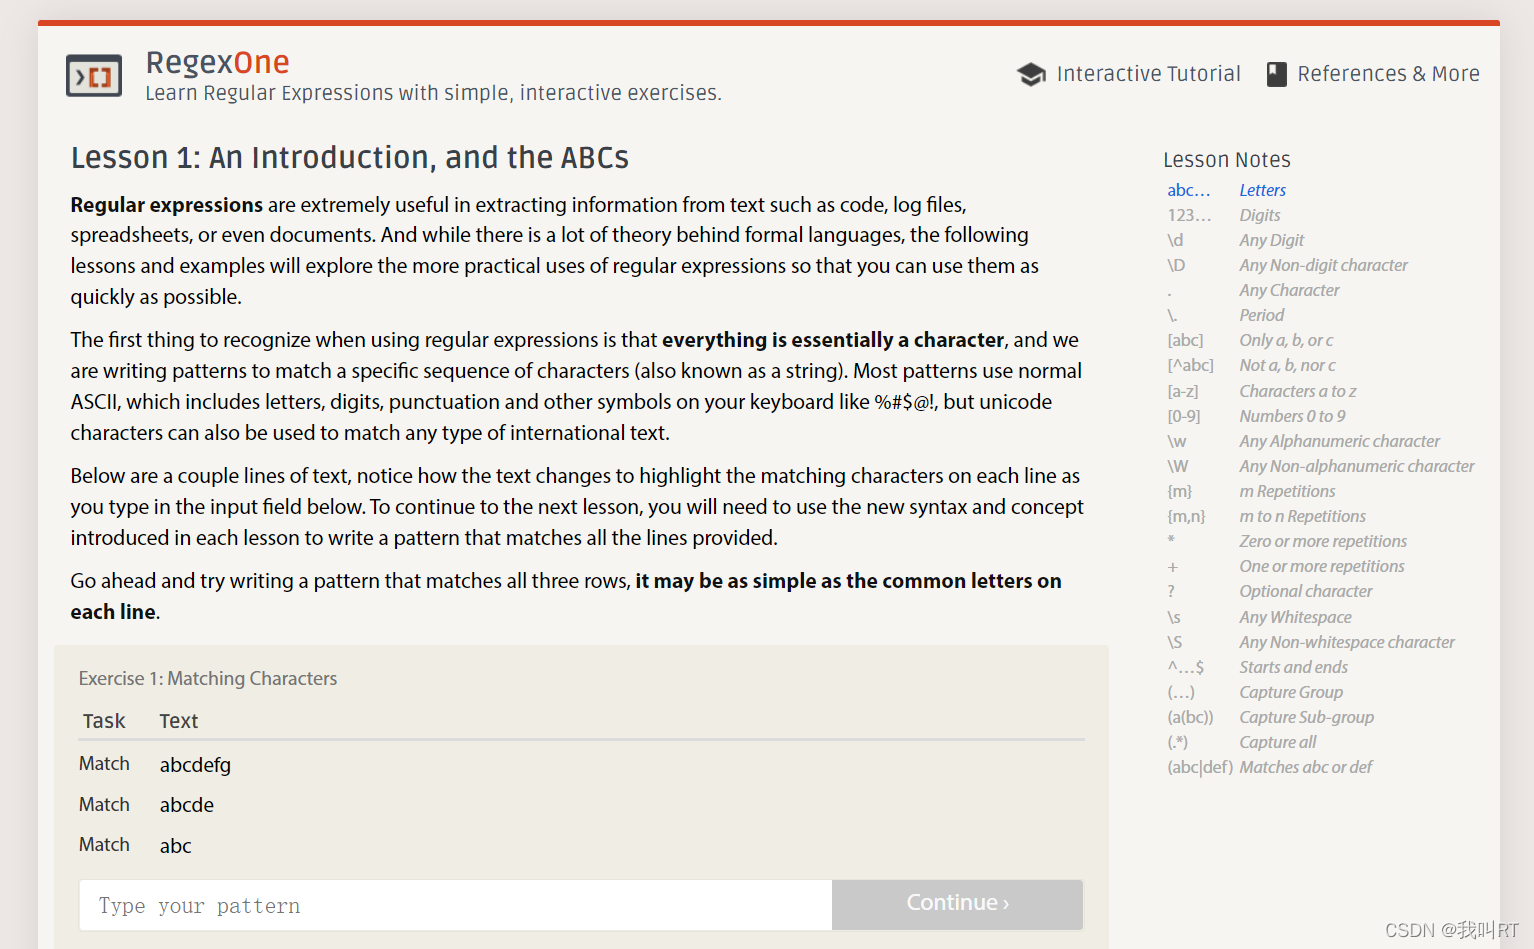This screenshot has height=949, width=1534.
Task: Open the Any Non-digit character note
Action: [x=1323, y=265]
